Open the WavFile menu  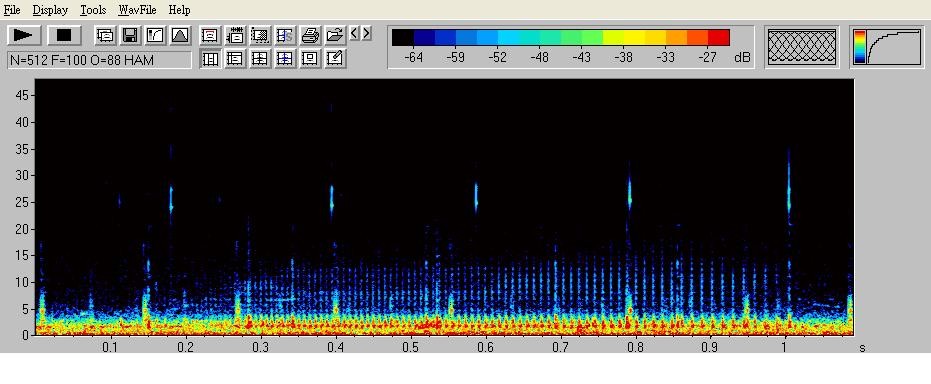point(137,10)
